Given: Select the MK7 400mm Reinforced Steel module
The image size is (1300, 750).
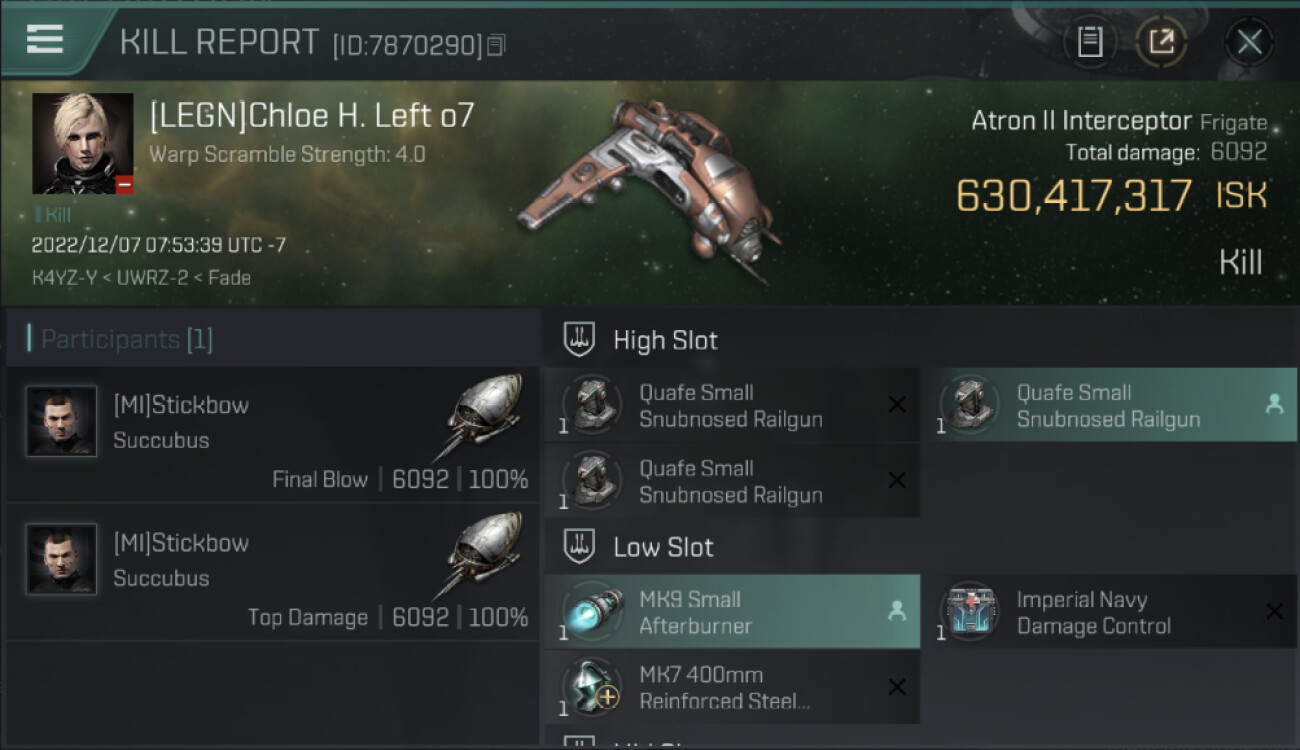Looking at the screenshot, I should tap(732, 687).
